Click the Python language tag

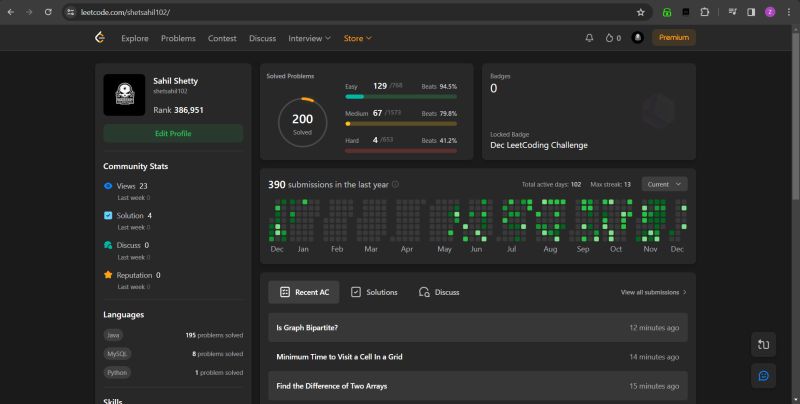(x=117, y=372)
